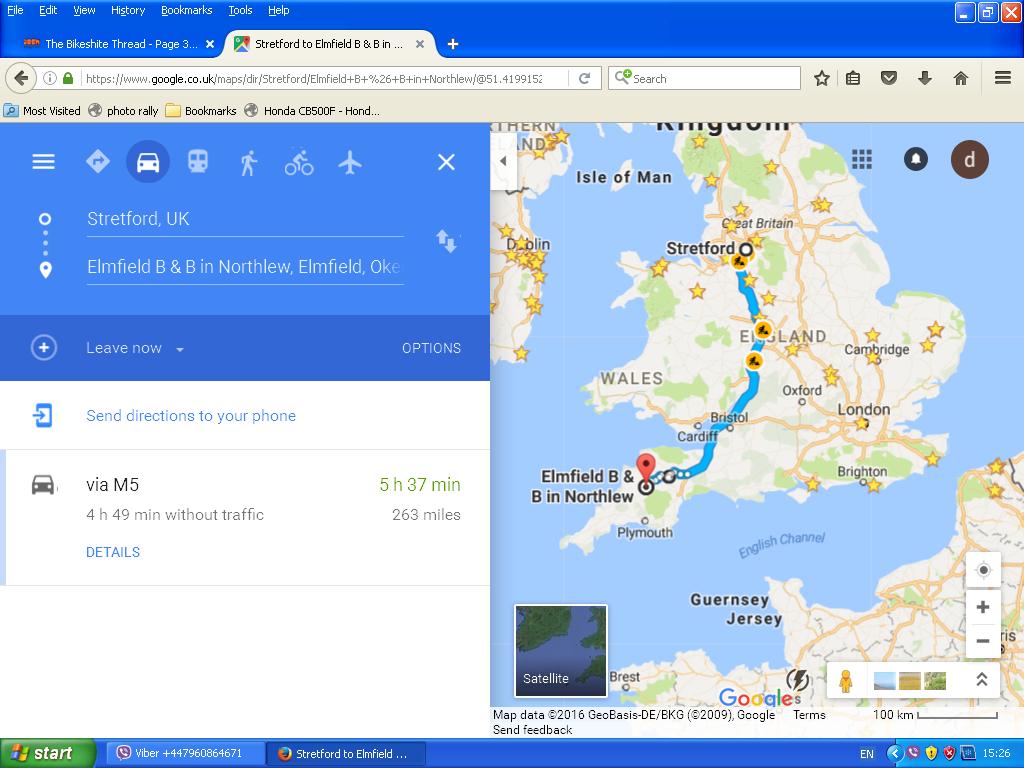Choose driving travel mode

(148, 161)
